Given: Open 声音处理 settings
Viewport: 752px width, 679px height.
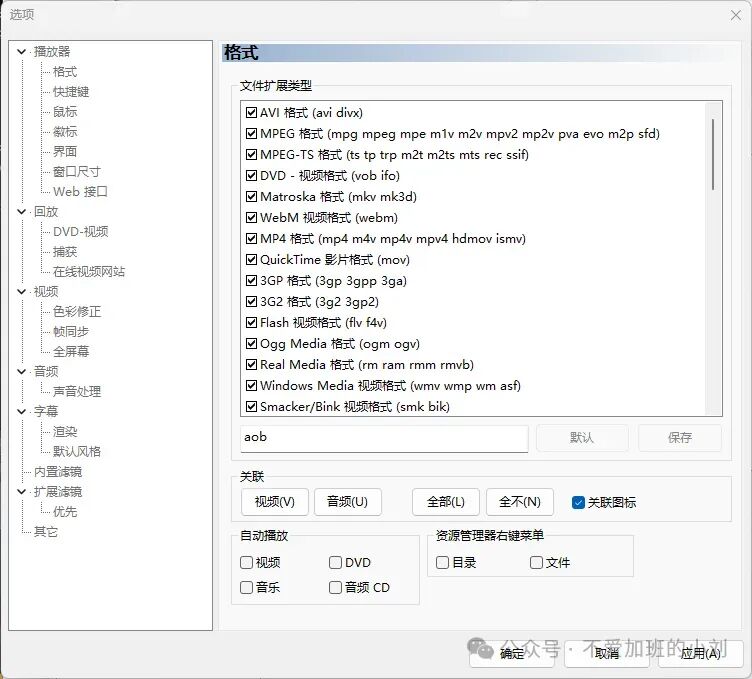Looking at the screenshot, I should coord(77,391).
